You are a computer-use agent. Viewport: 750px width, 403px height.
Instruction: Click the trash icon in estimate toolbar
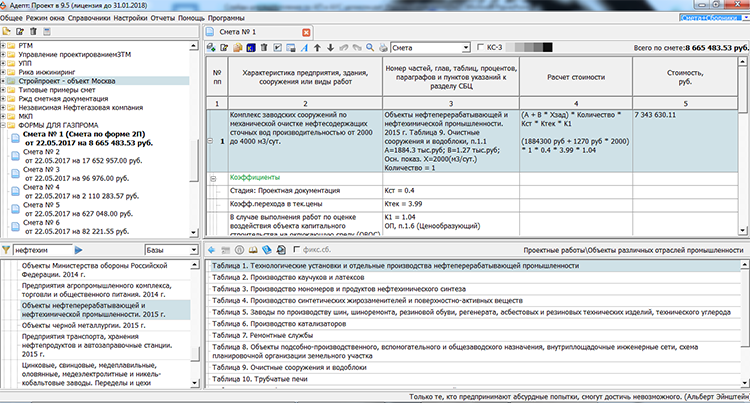264,47
